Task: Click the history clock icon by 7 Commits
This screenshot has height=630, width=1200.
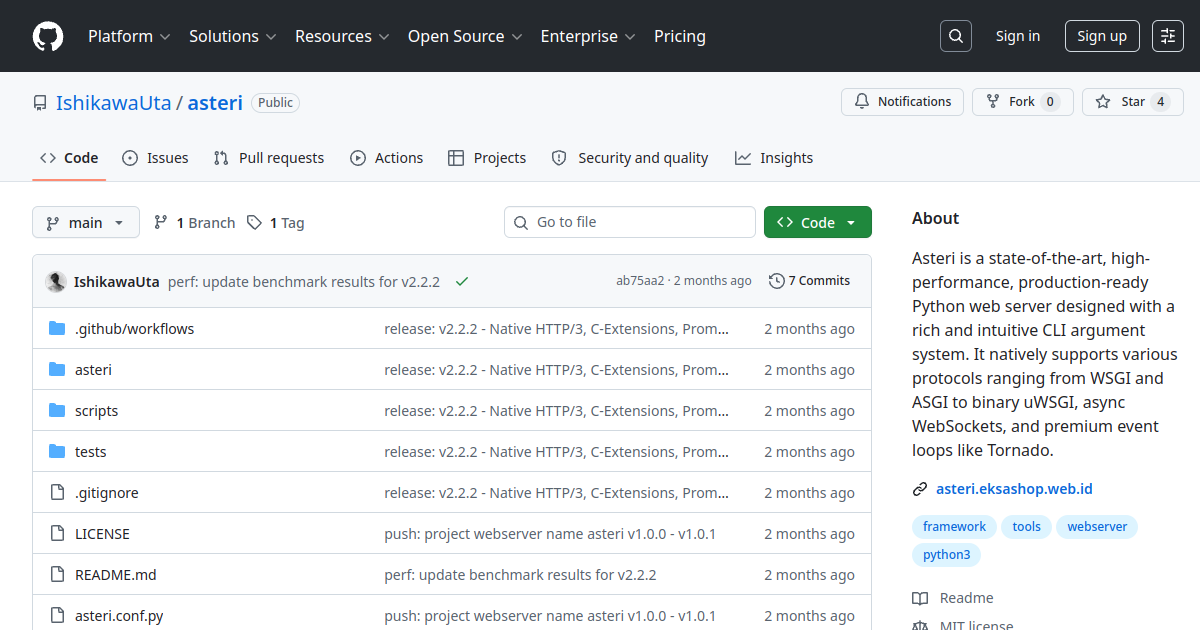Action: 777,281
